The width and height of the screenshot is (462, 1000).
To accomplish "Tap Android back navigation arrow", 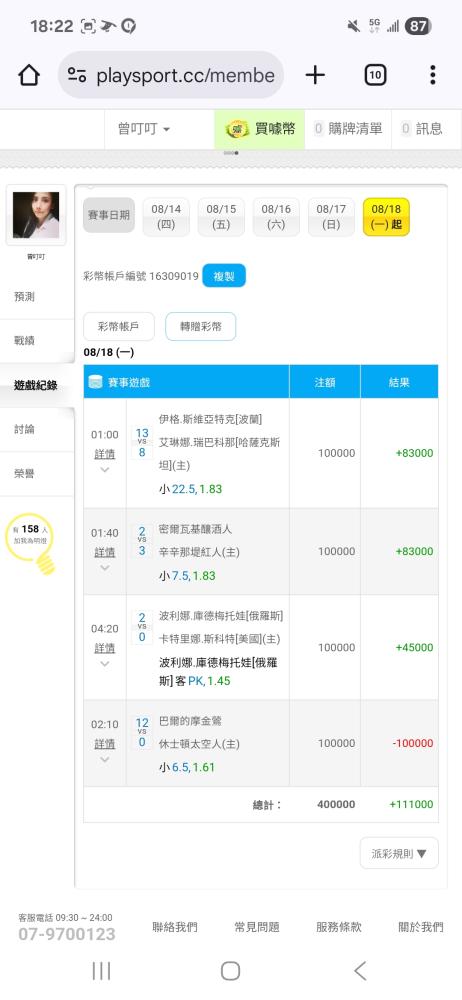I will pos(361,971).
